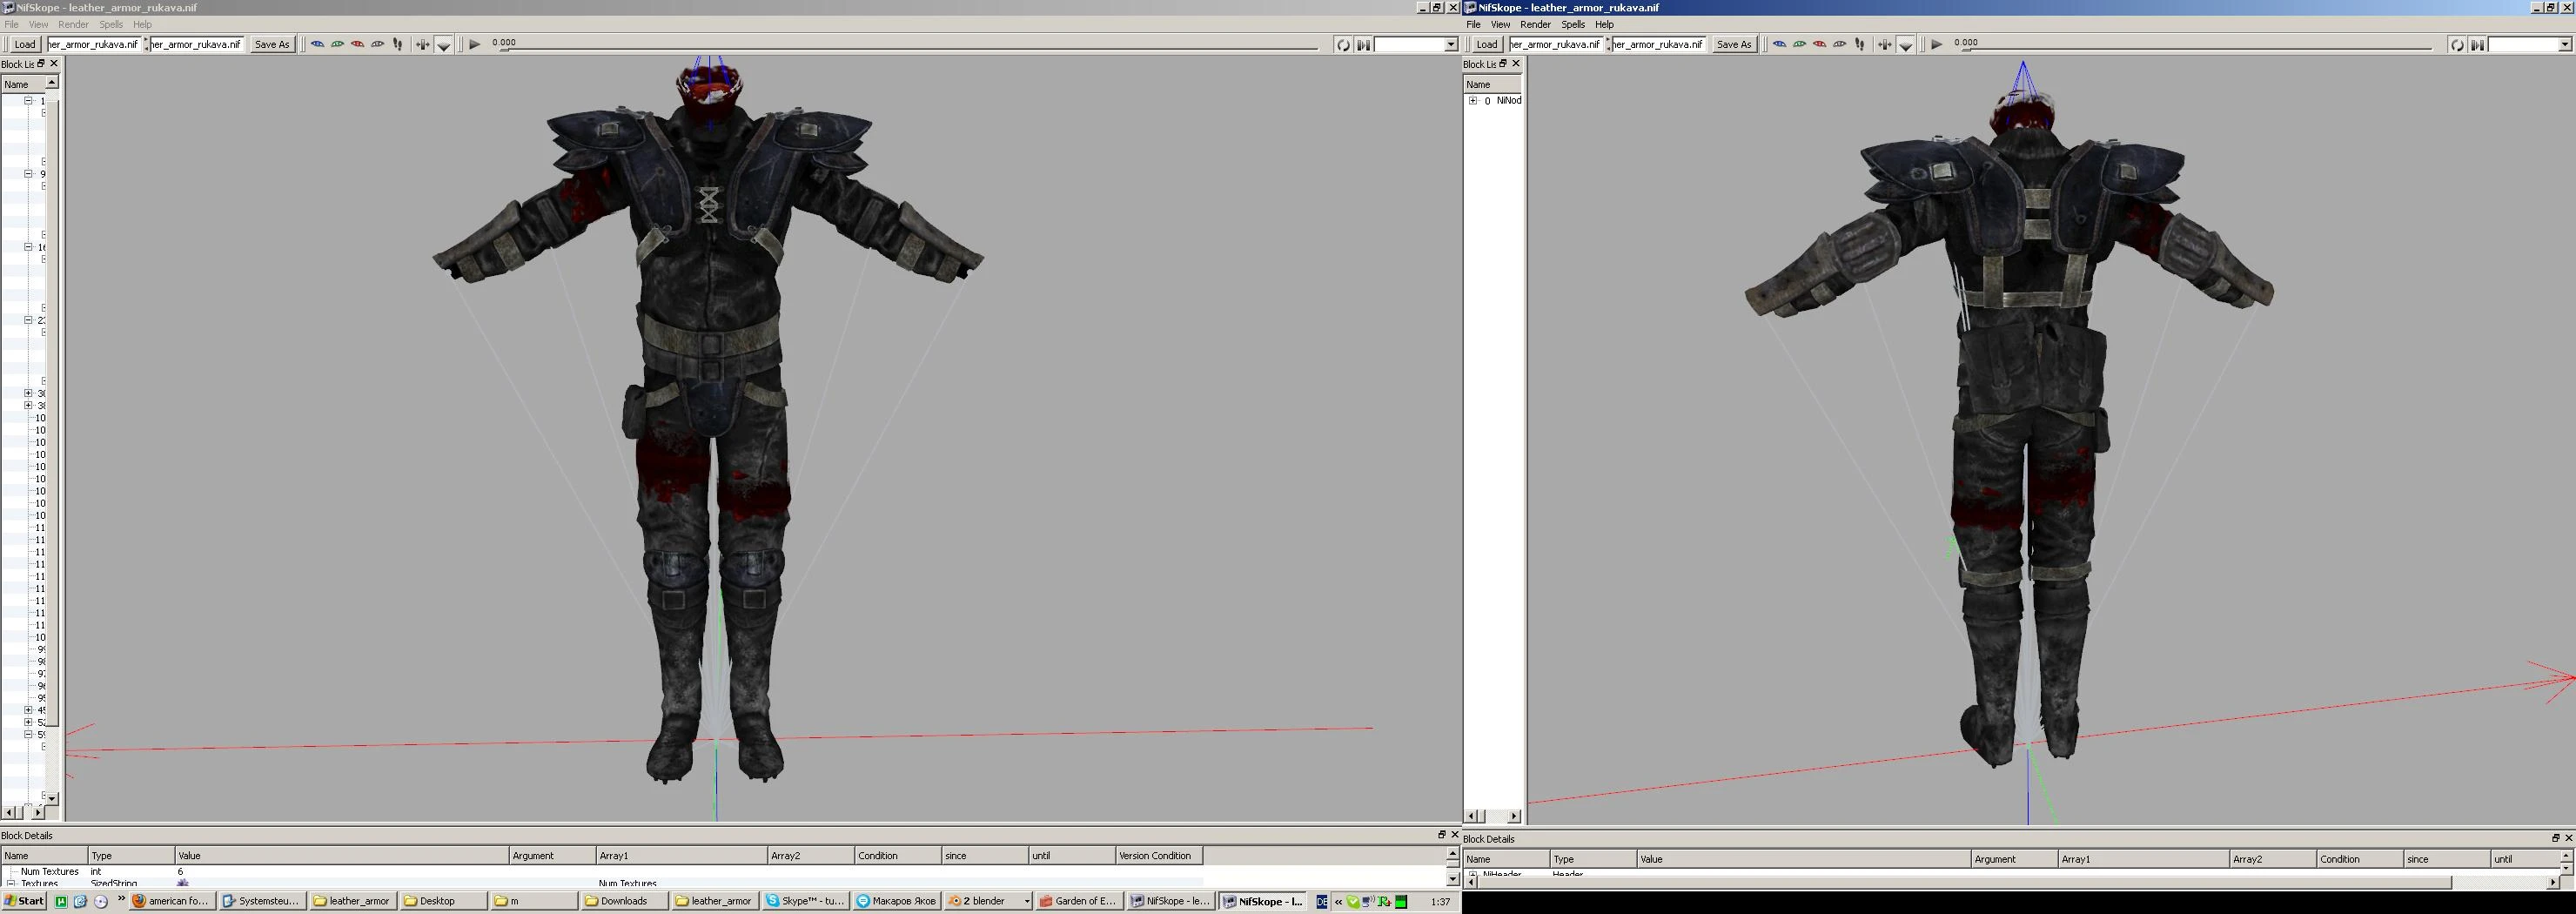Click the blue eye view icon in right window
The width and height of the screenshot is (2576, 914).
click(1779, 44)
